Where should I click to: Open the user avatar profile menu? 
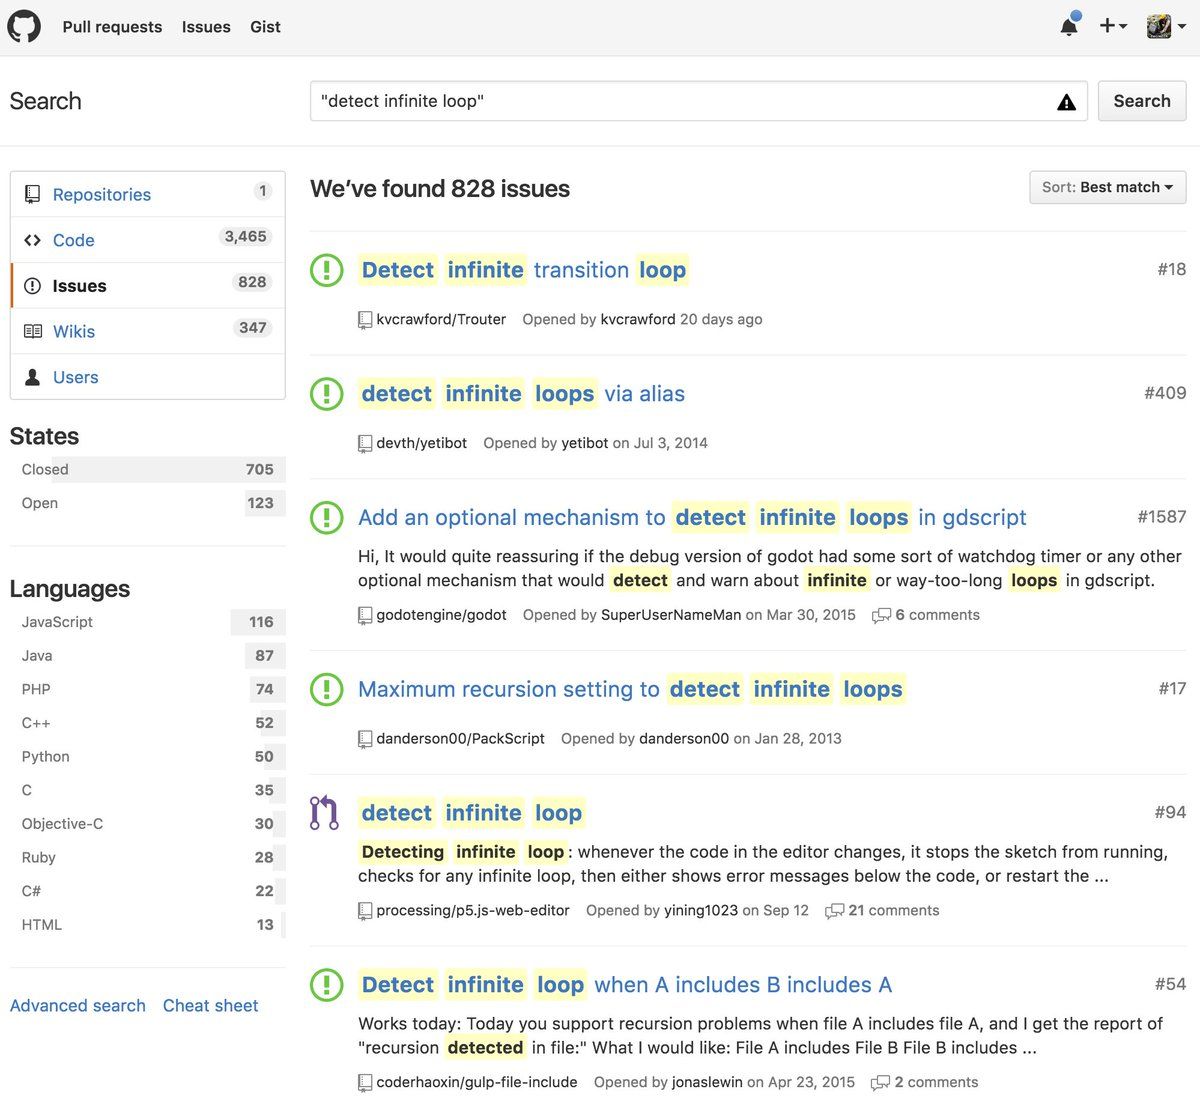(x=1165, y=26)
